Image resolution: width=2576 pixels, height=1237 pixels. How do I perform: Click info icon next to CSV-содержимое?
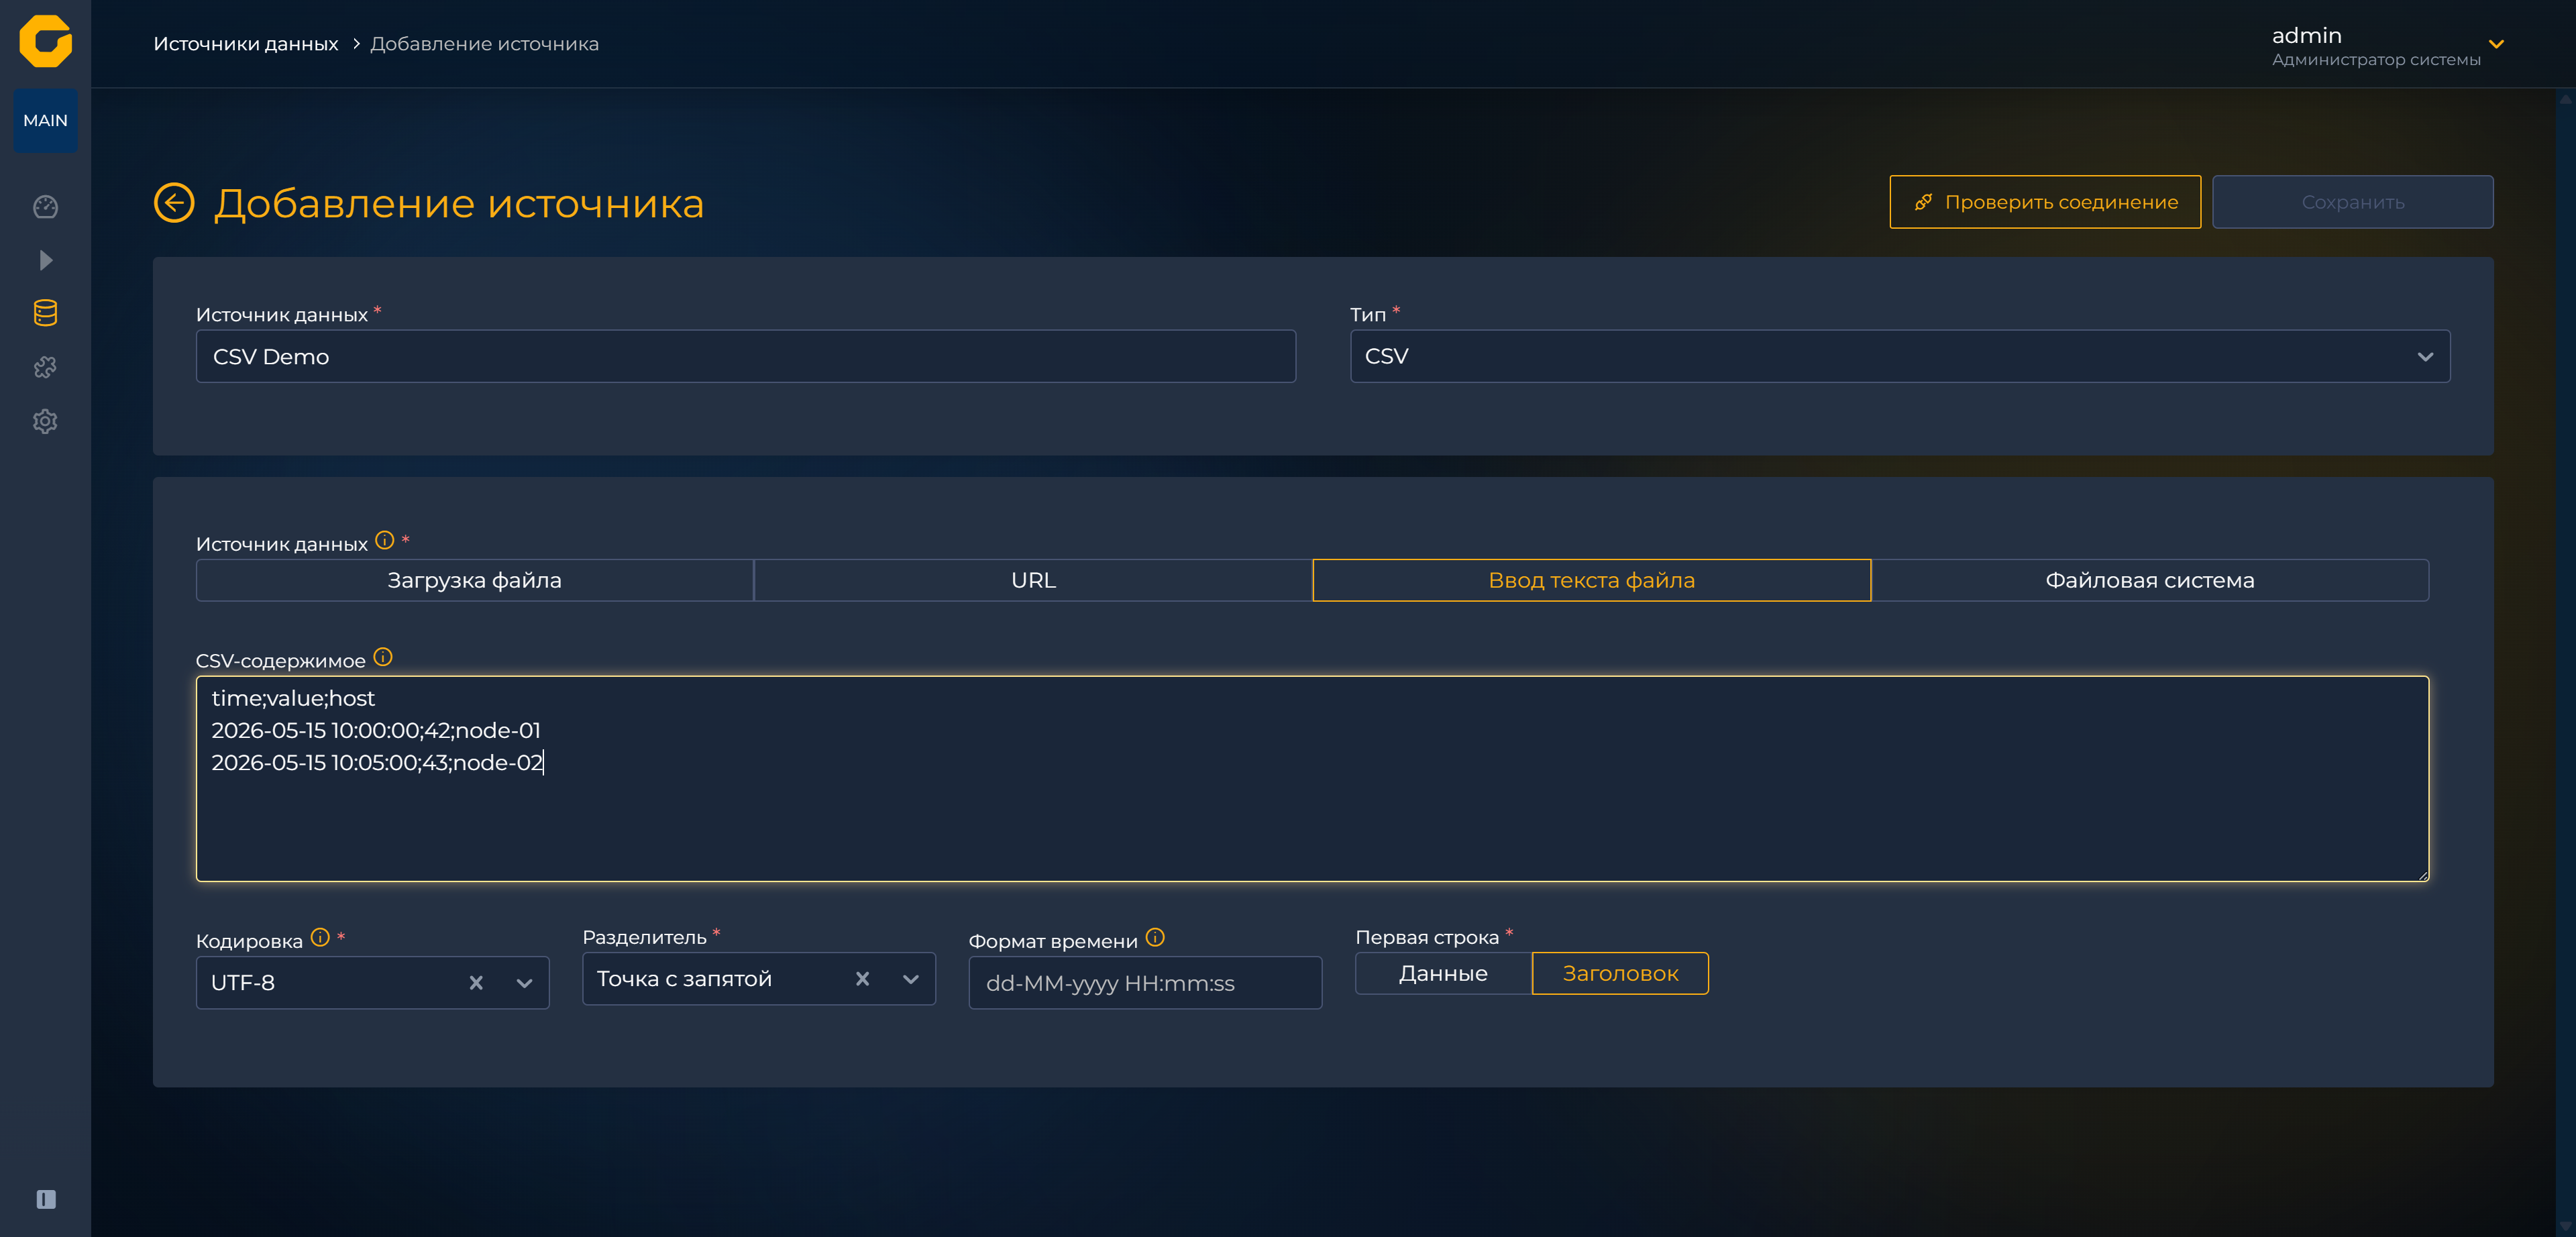coord(383,657)
